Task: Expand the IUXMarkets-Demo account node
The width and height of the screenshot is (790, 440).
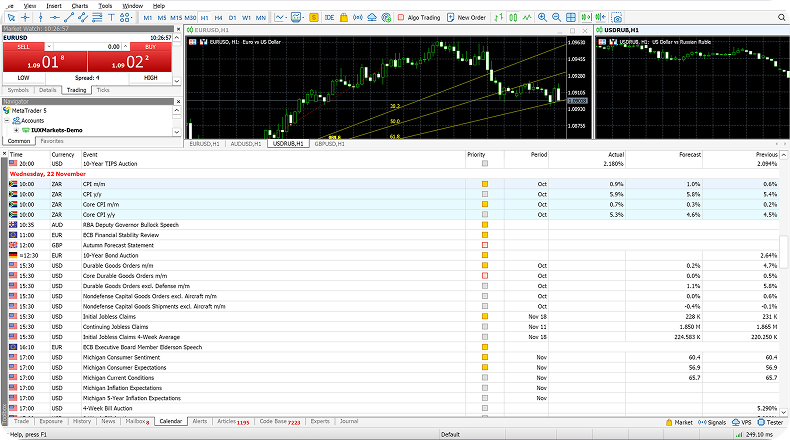Action: coord(16,130)
